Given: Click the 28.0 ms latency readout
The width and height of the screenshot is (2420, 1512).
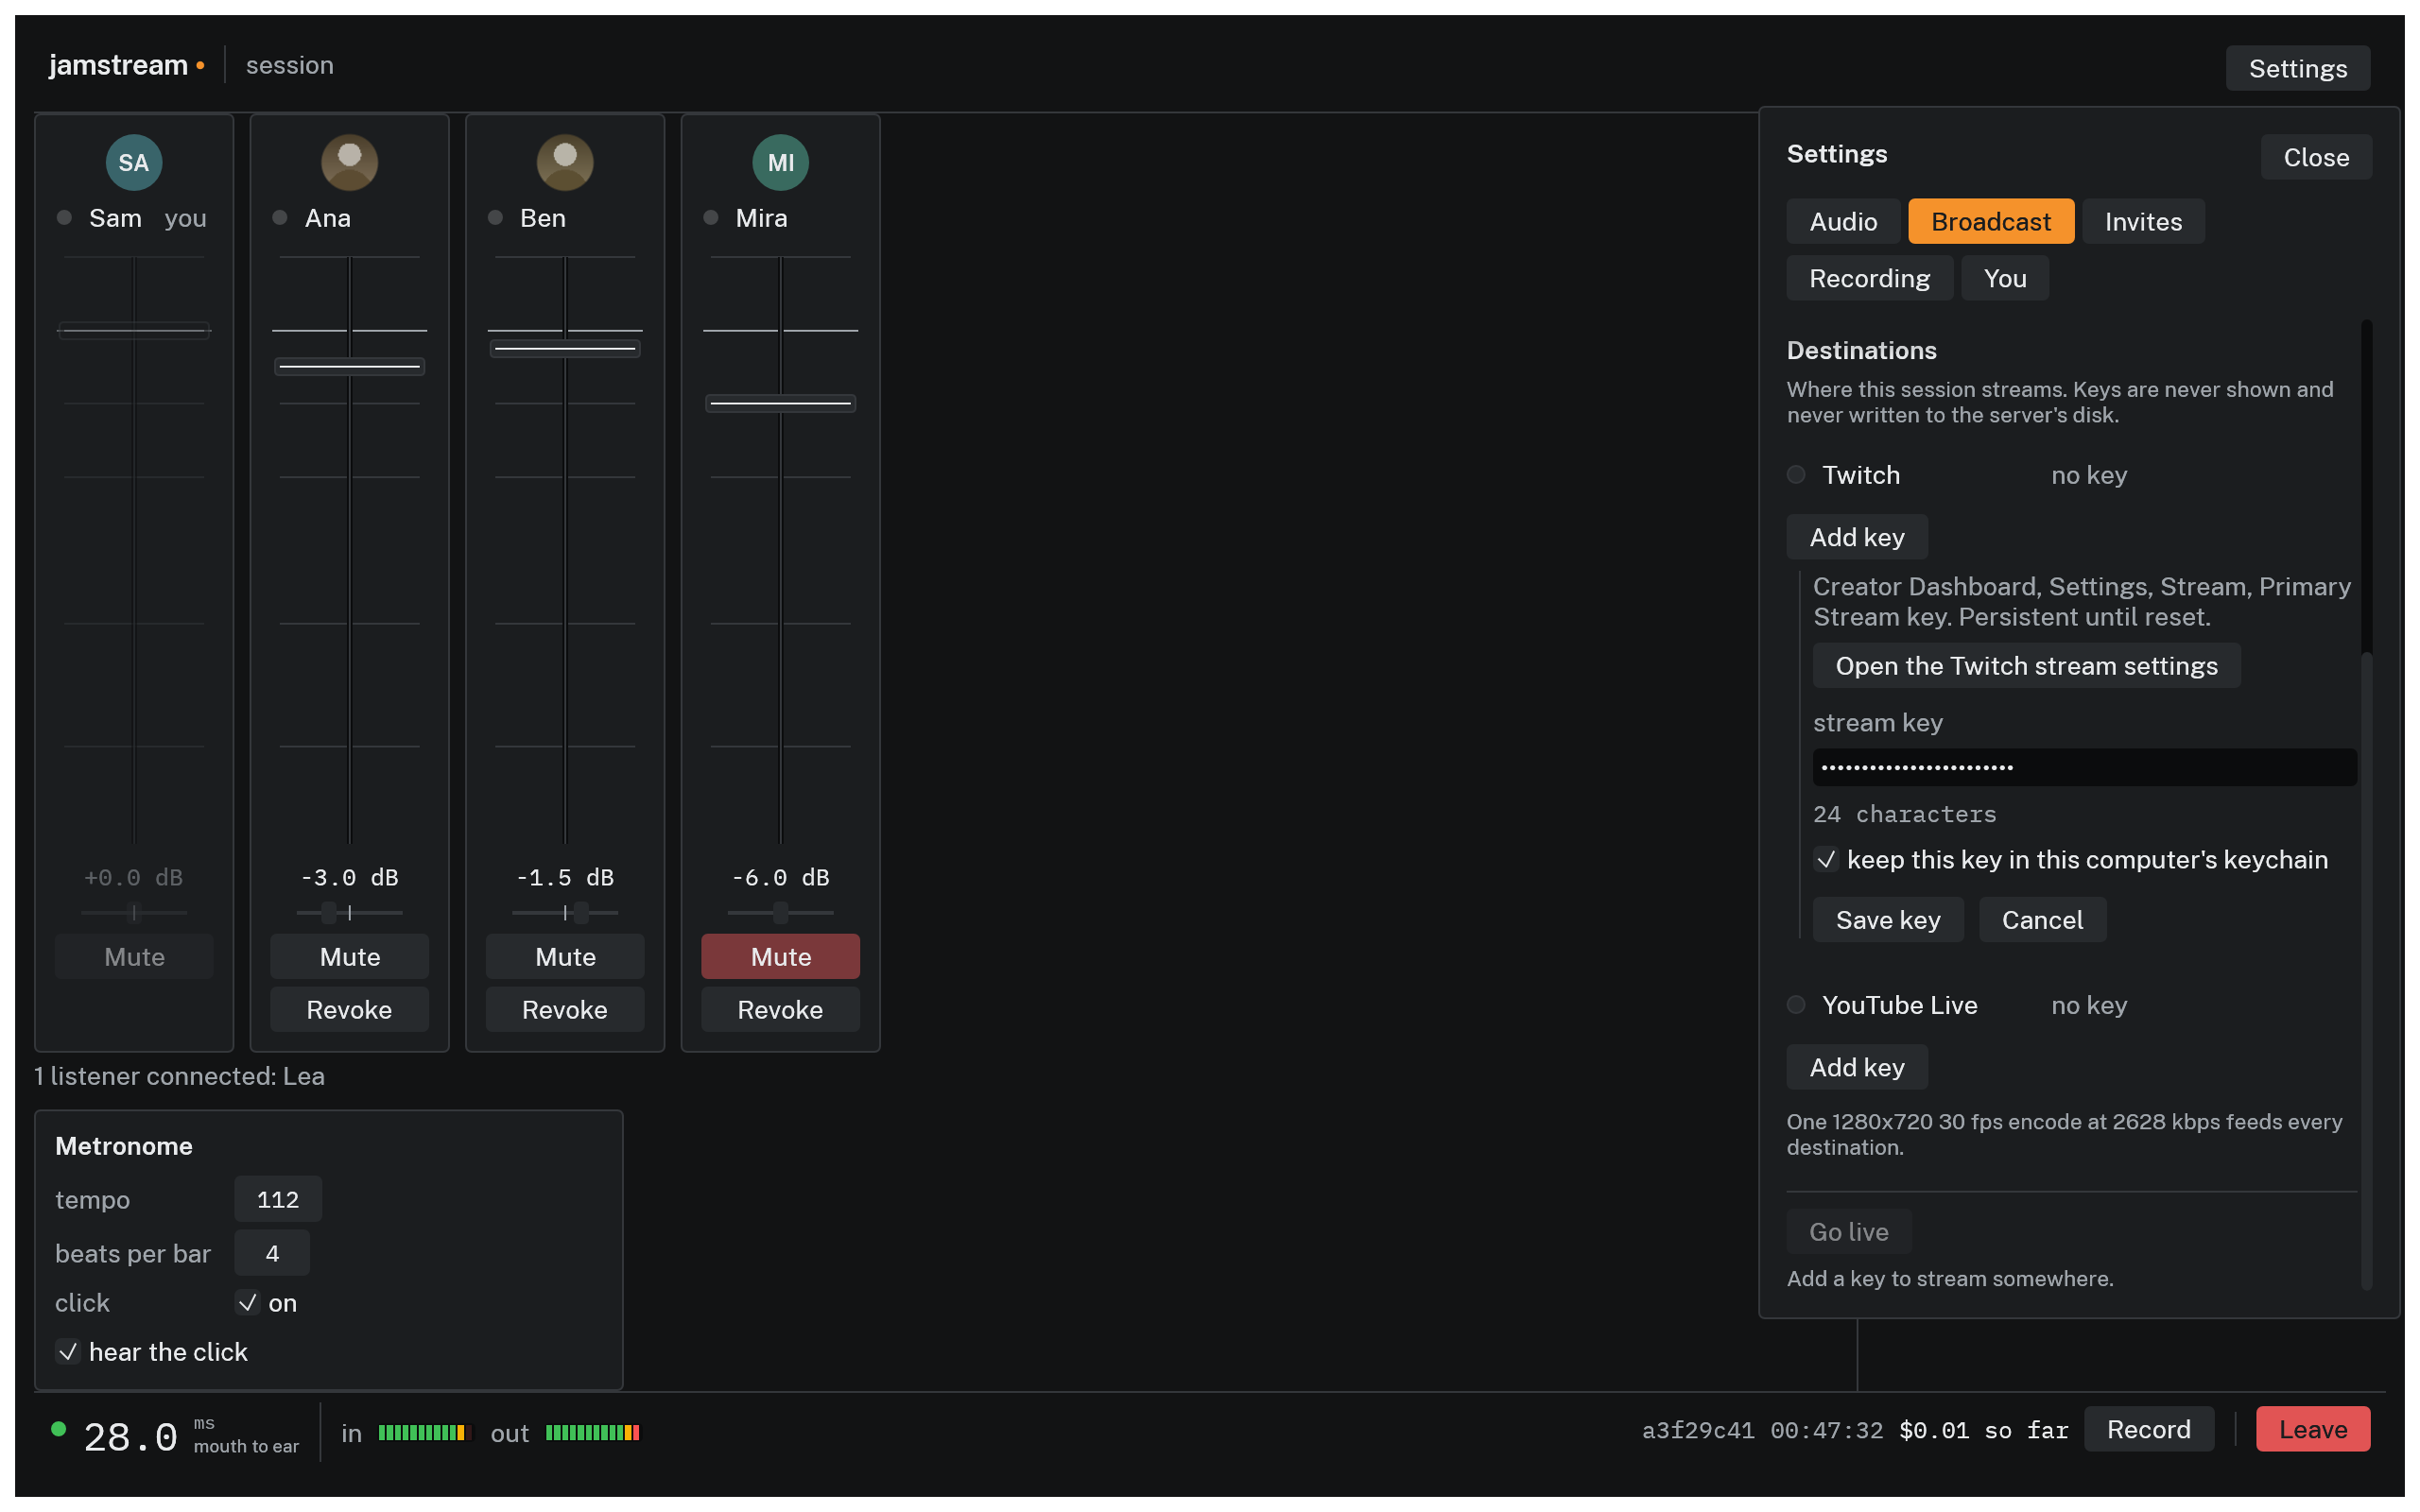Looking at the screenshot, I should pyautogui.click(x=130, y=1437).
